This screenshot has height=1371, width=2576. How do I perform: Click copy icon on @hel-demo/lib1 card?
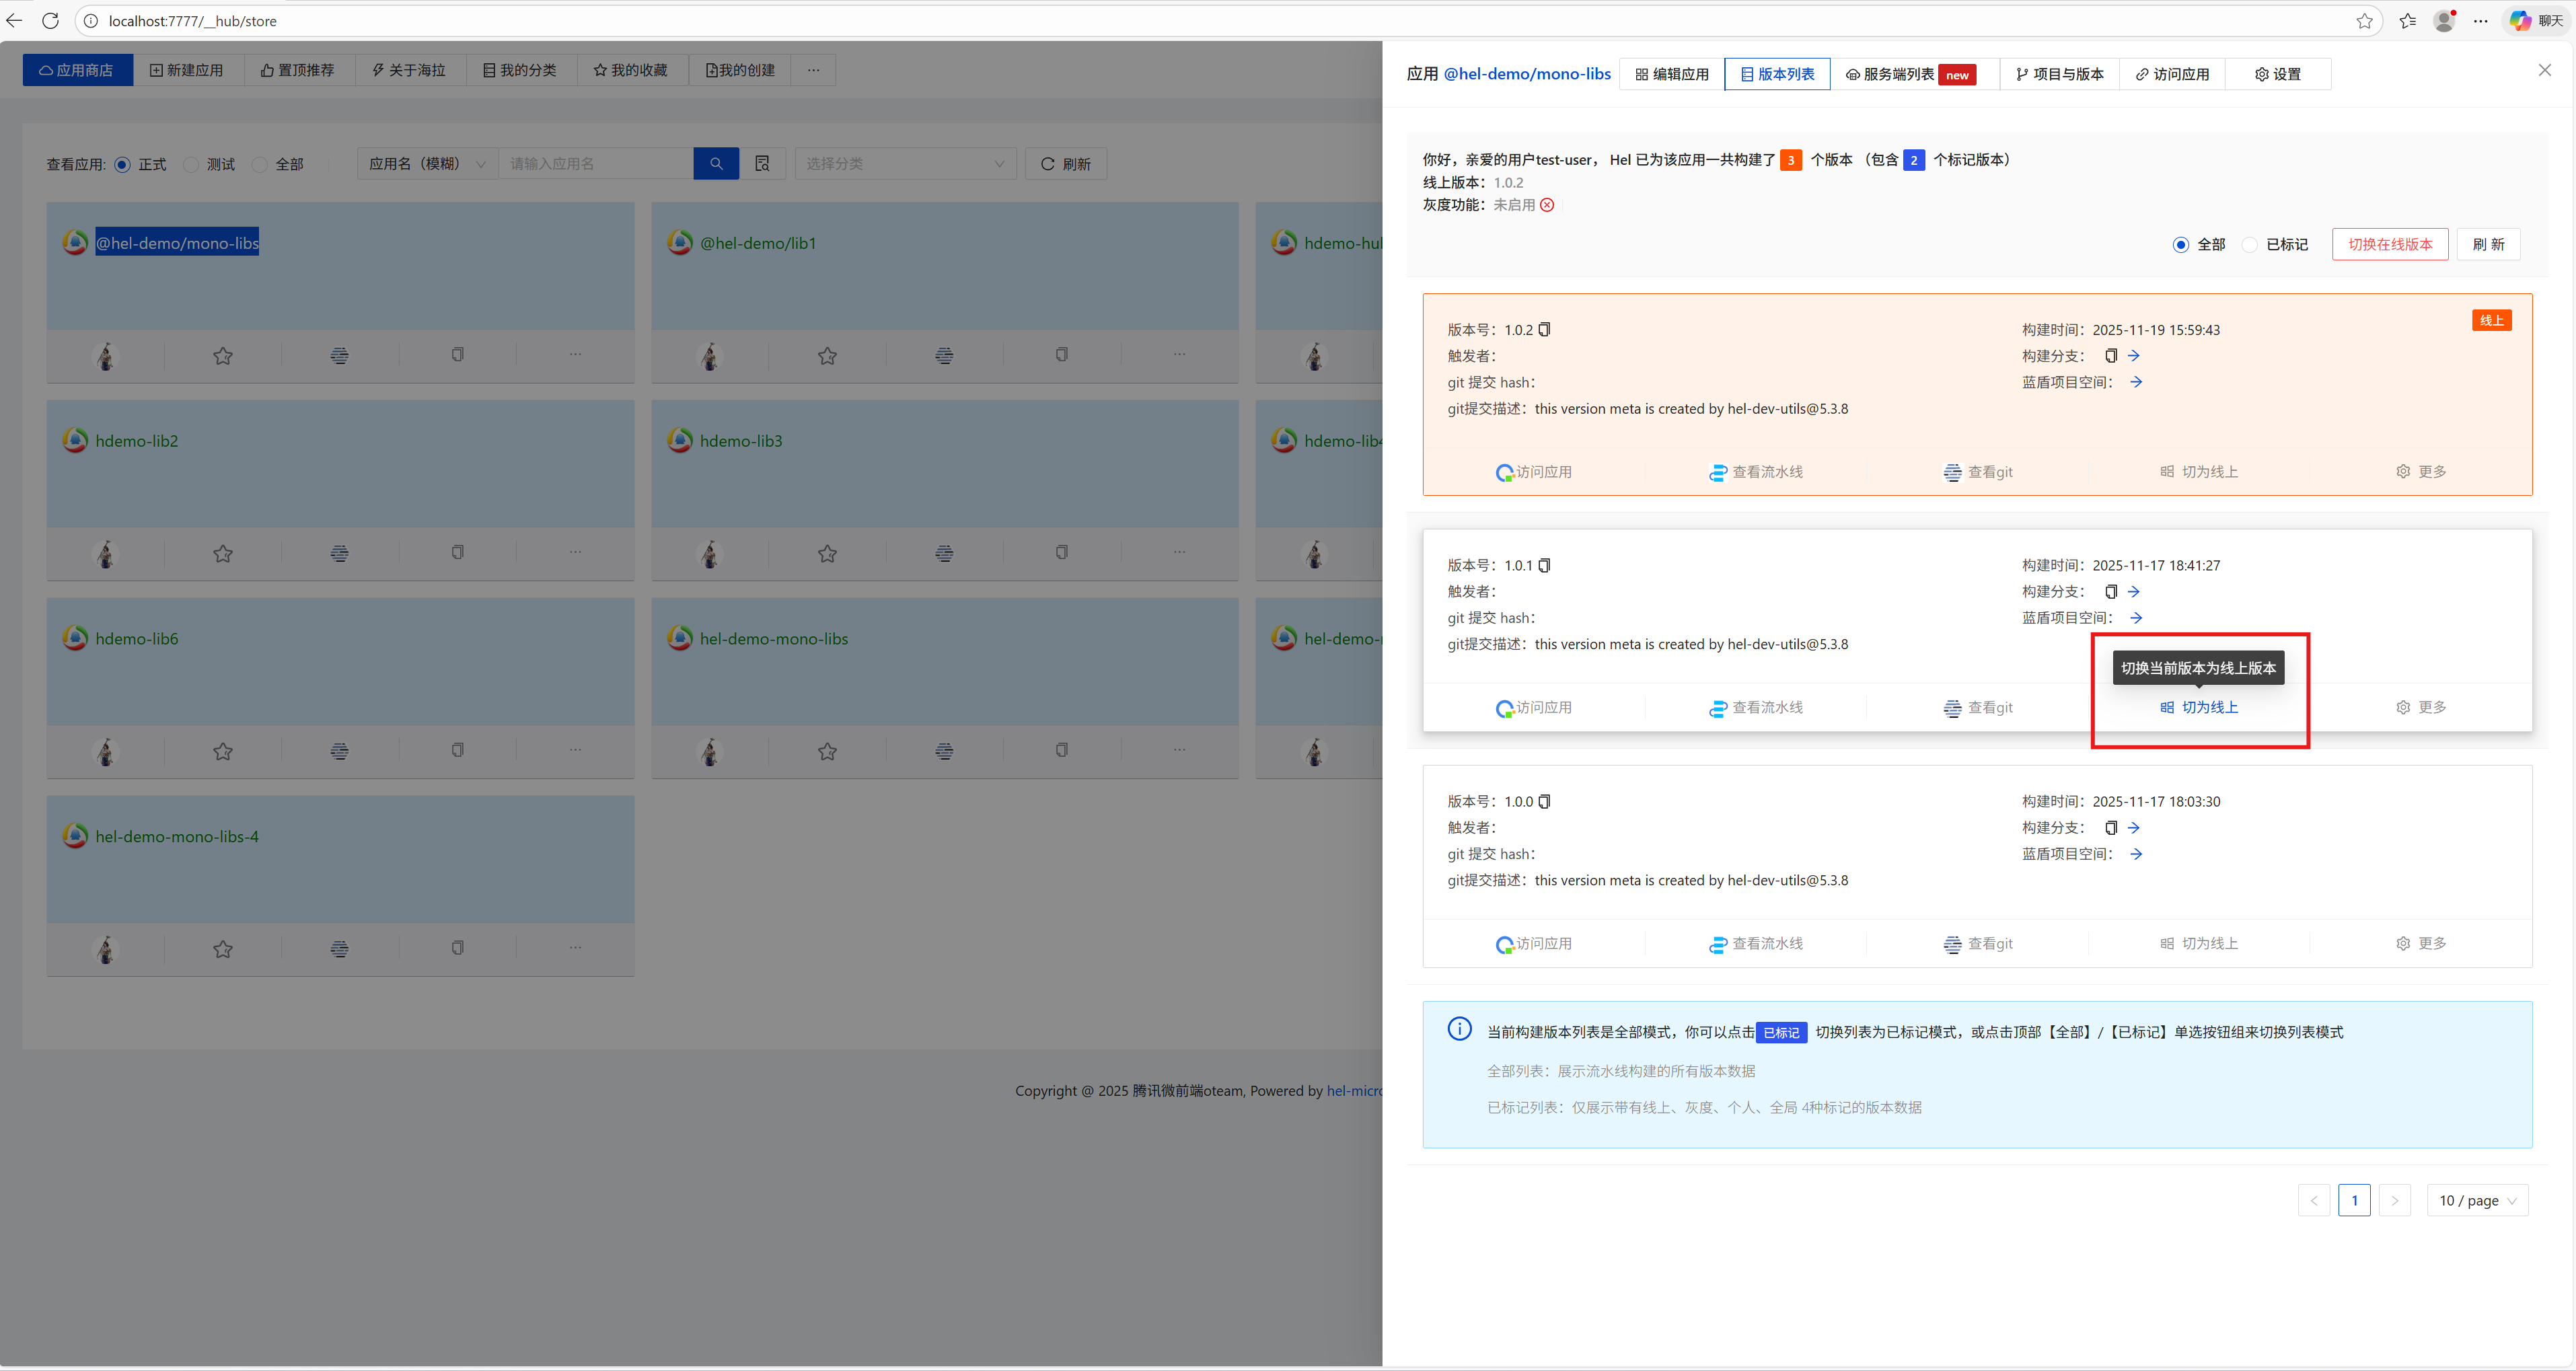click(x=1061, y=355)
